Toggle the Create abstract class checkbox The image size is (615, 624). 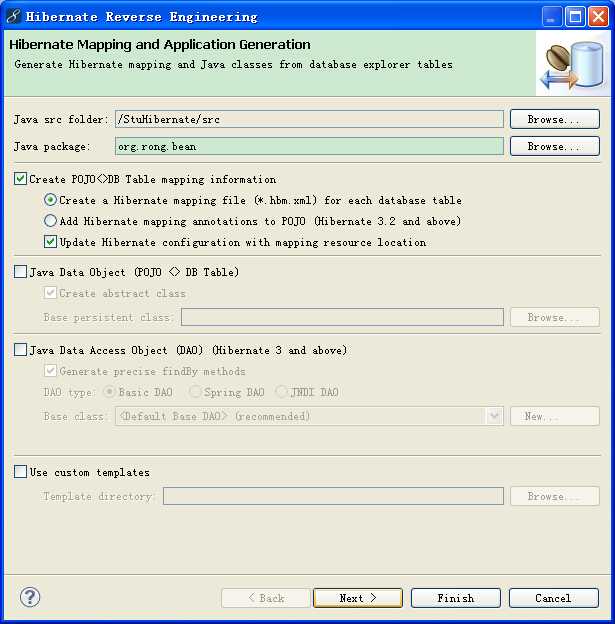tap(50, 293)
